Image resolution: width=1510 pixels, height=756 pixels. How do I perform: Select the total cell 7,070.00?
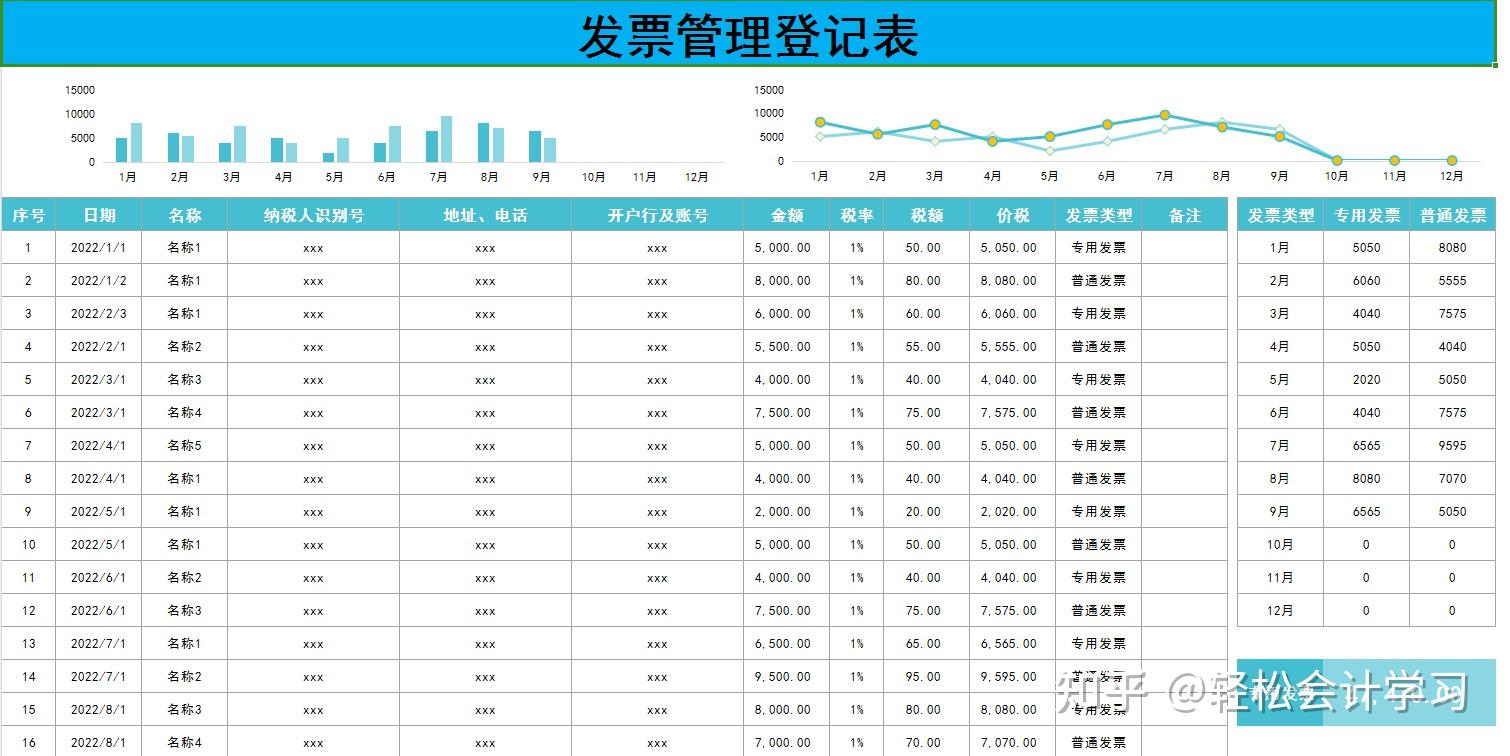(1012, 743)
